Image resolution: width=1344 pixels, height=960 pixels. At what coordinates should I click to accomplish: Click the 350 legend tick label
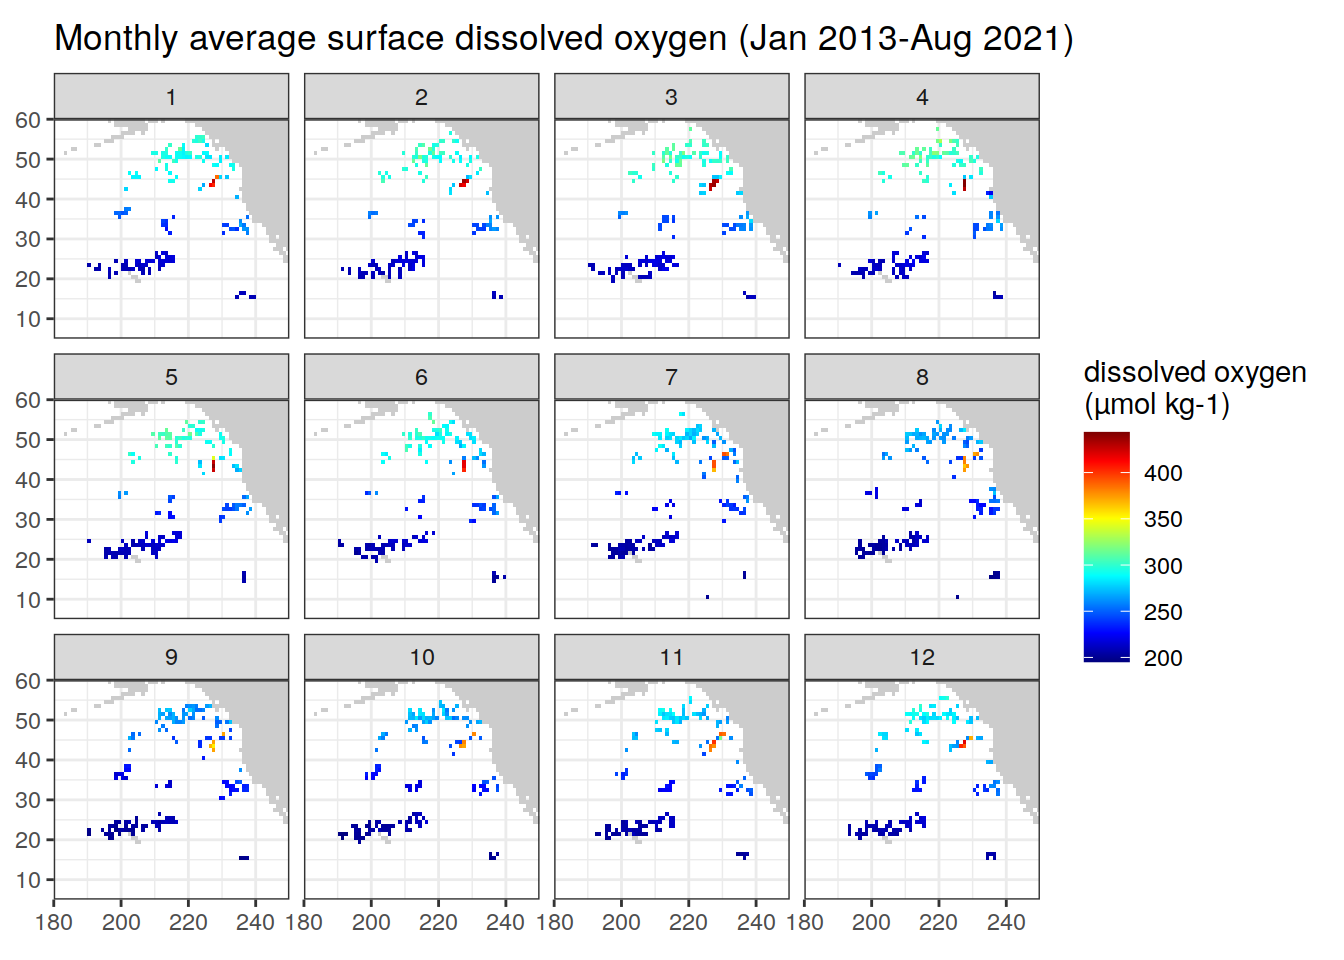(x=1163, y=519)
